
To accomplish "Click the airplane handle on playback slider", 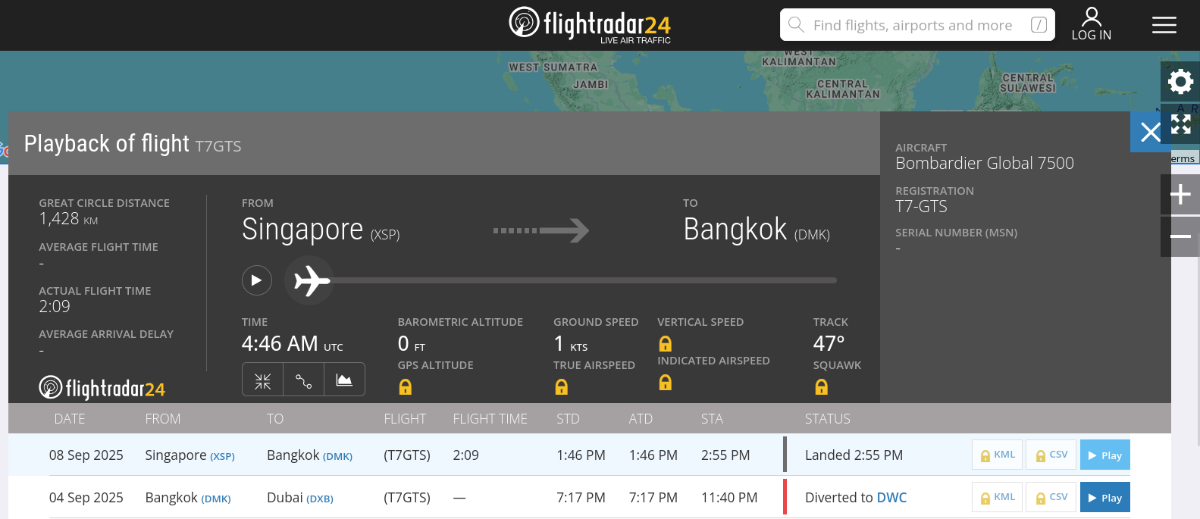I will [311, 281].
